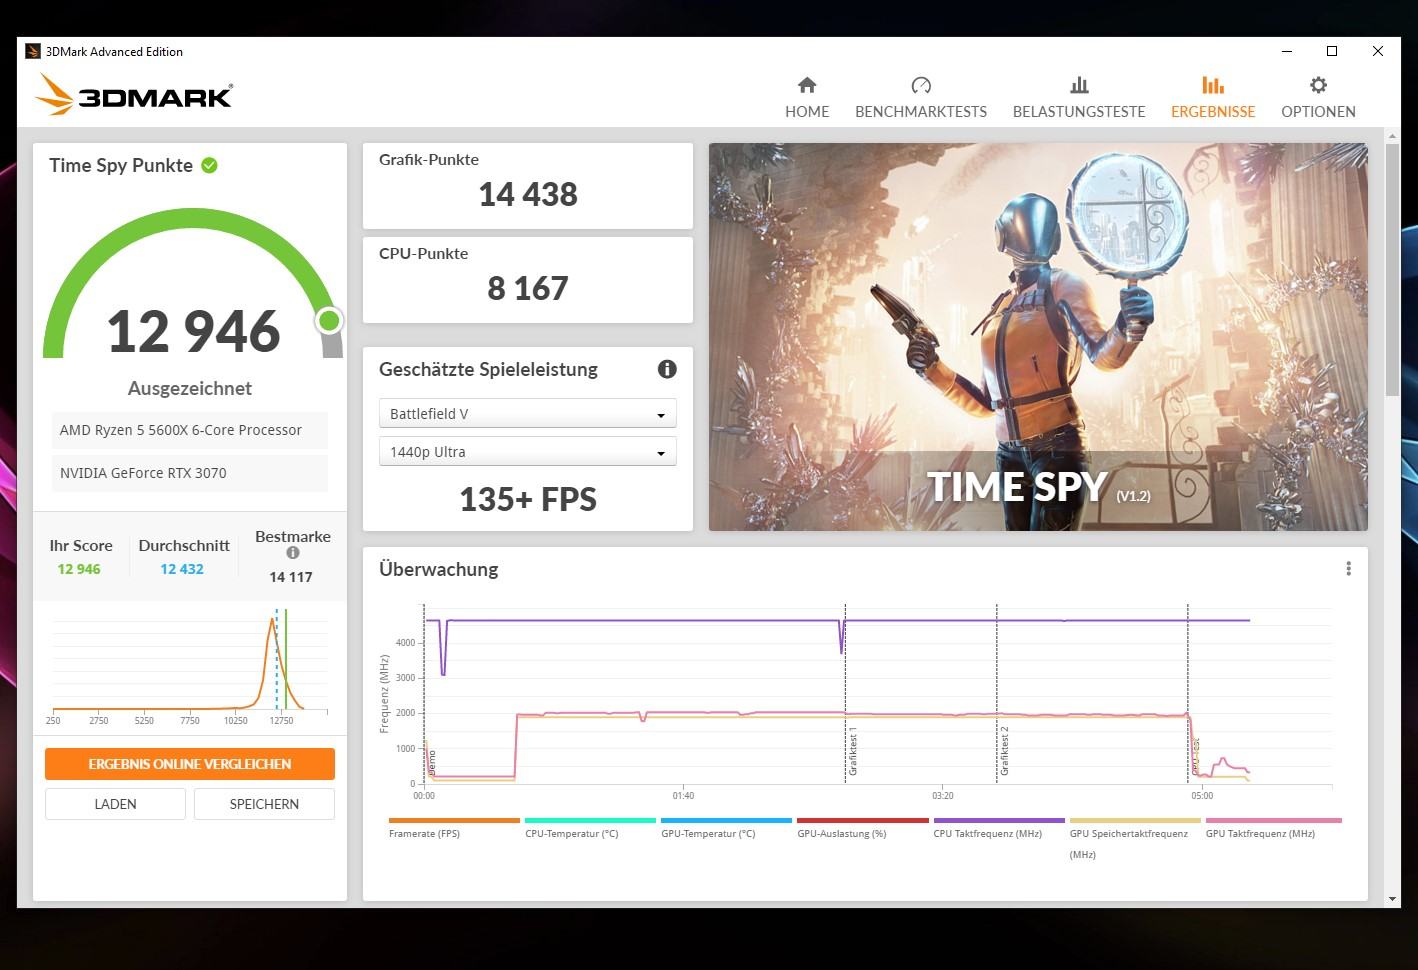The width and height of the screenshot is (1418, 970).
Task: Click the scrollbar up arrow
Action: (x=1392, y=134)
